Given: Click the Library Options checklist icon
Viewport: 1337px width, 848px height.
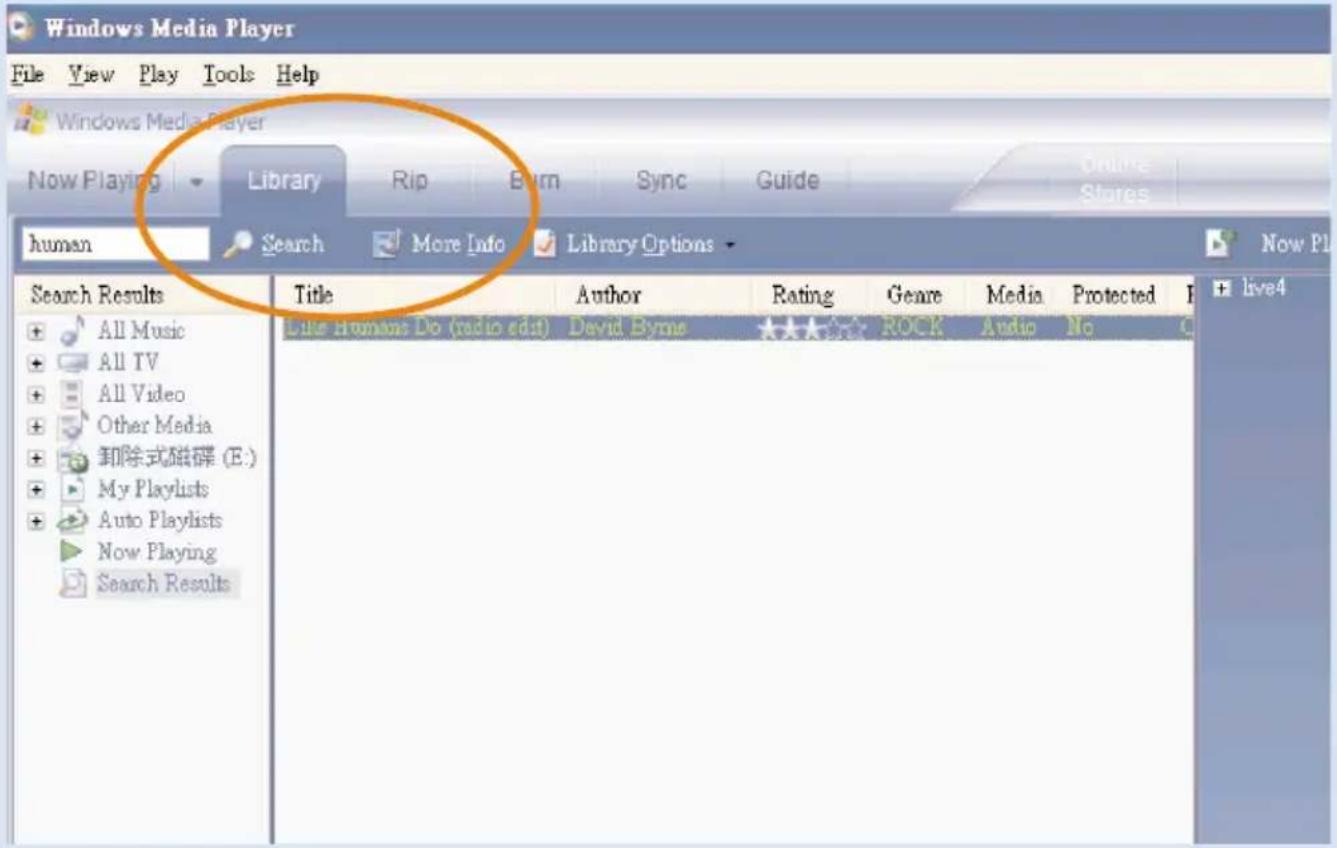Looking at the screenshot, I should point(545,244).
